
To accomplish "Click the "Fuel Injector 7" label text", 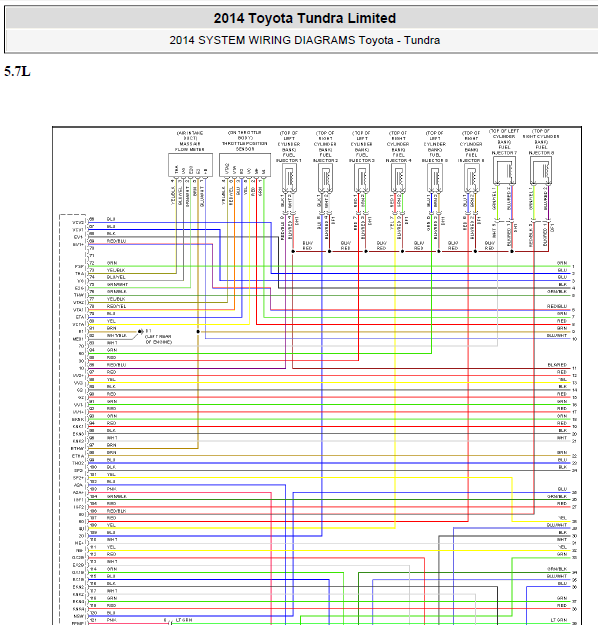I will tap(504, 150).
